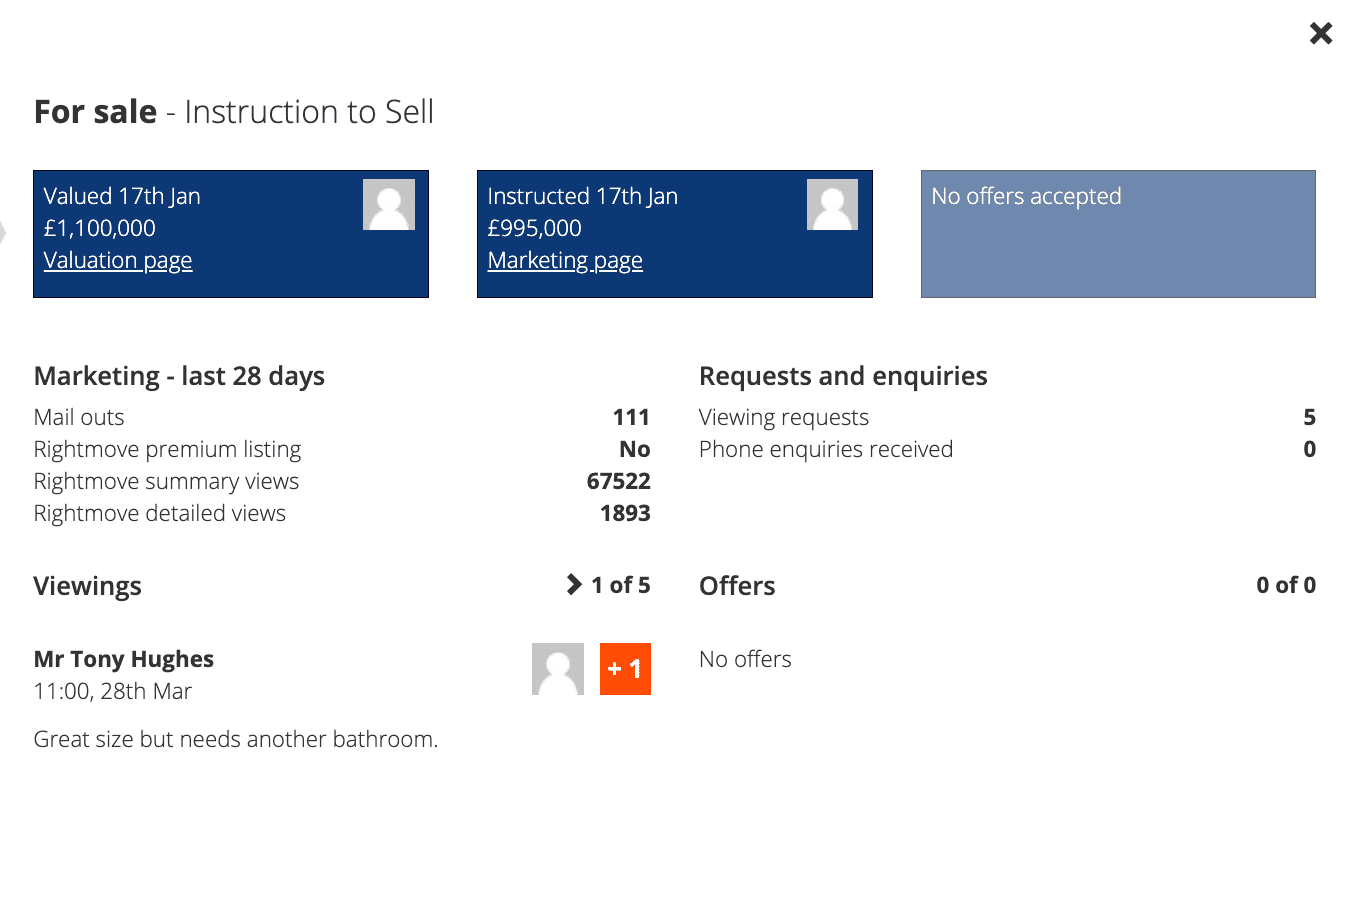Click Rightmove summary views value 67522

click(x=619, y=481)
